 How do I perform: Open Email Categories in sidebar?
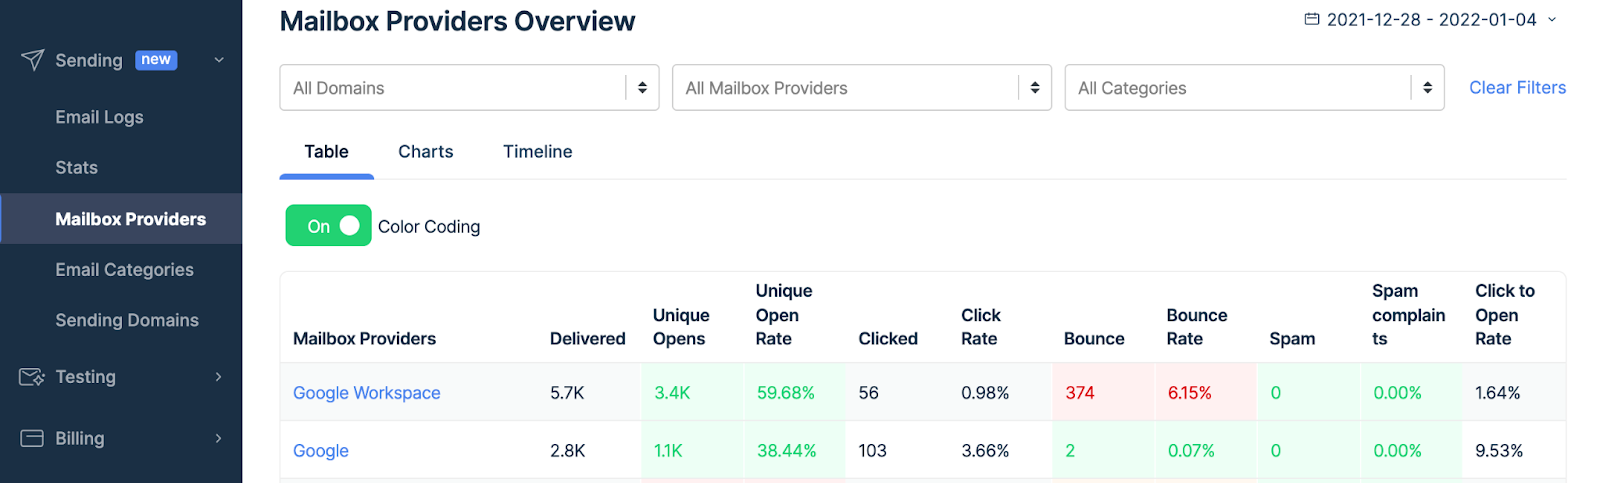124,270
